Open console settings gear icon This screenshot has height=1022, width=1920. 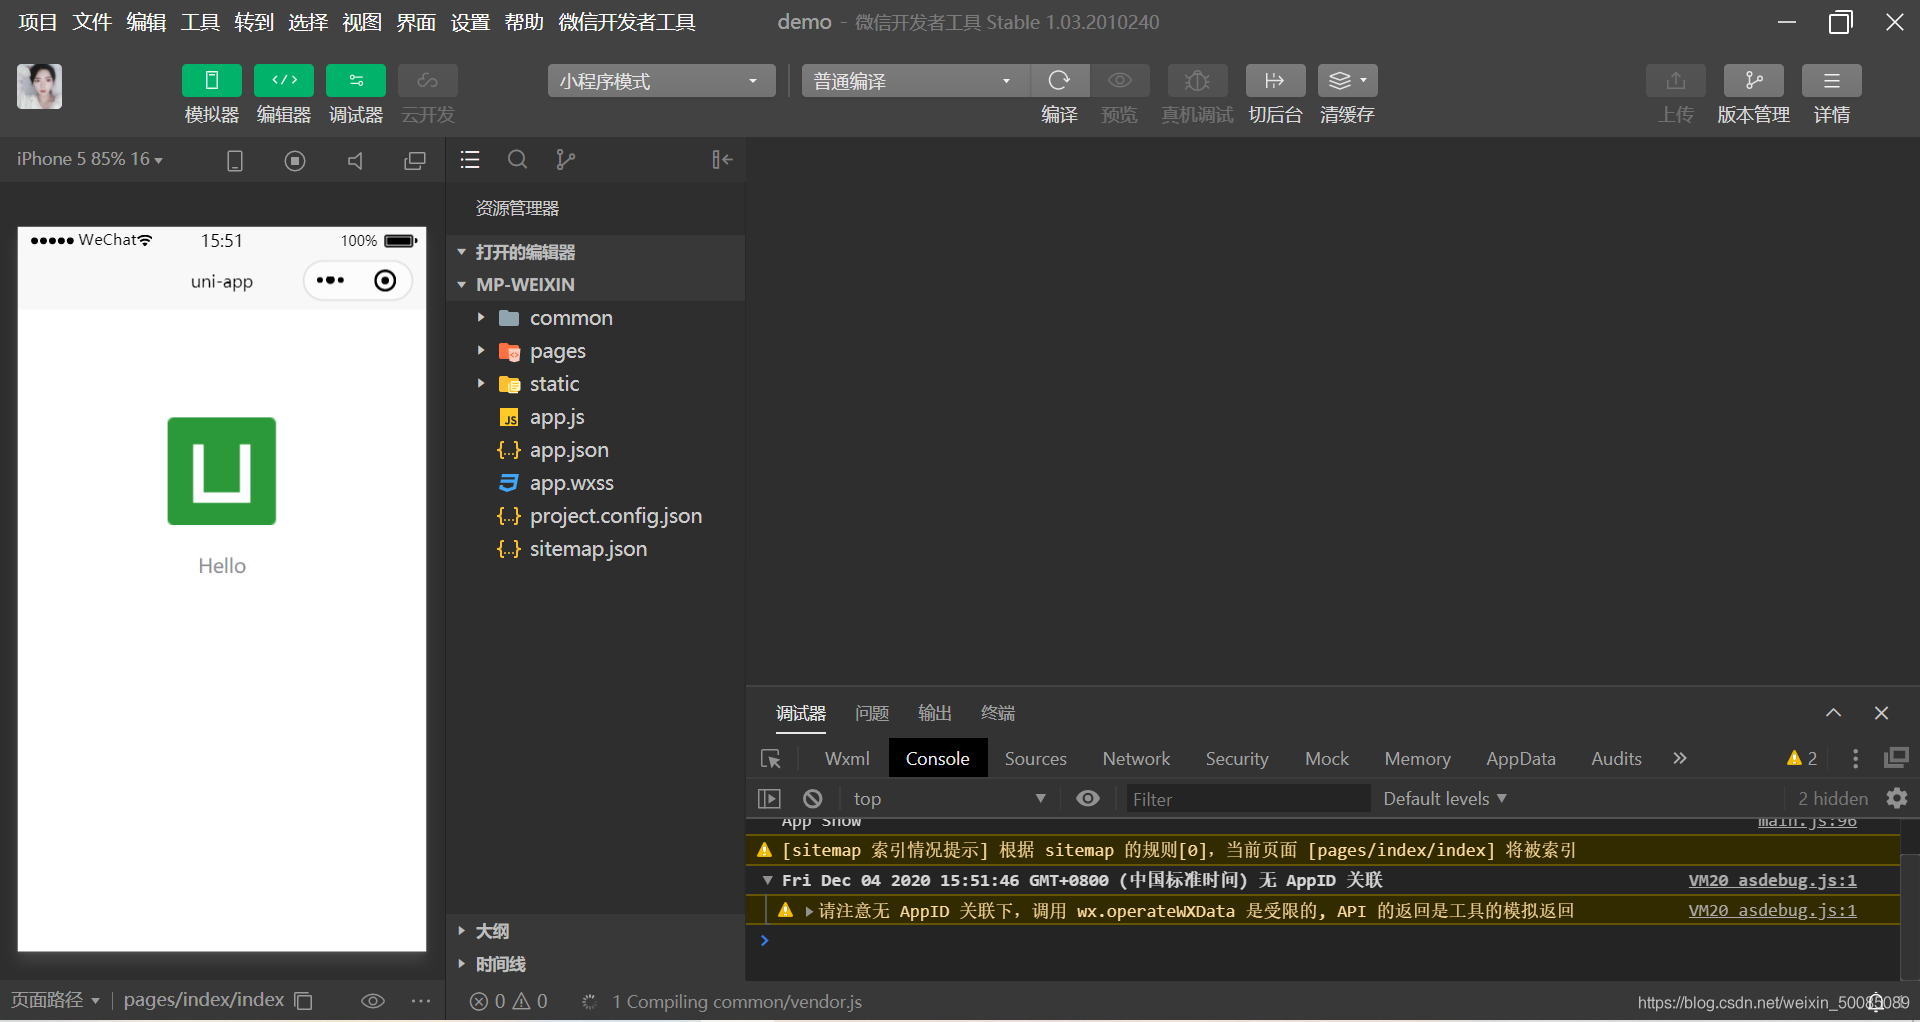[1897, 798]
